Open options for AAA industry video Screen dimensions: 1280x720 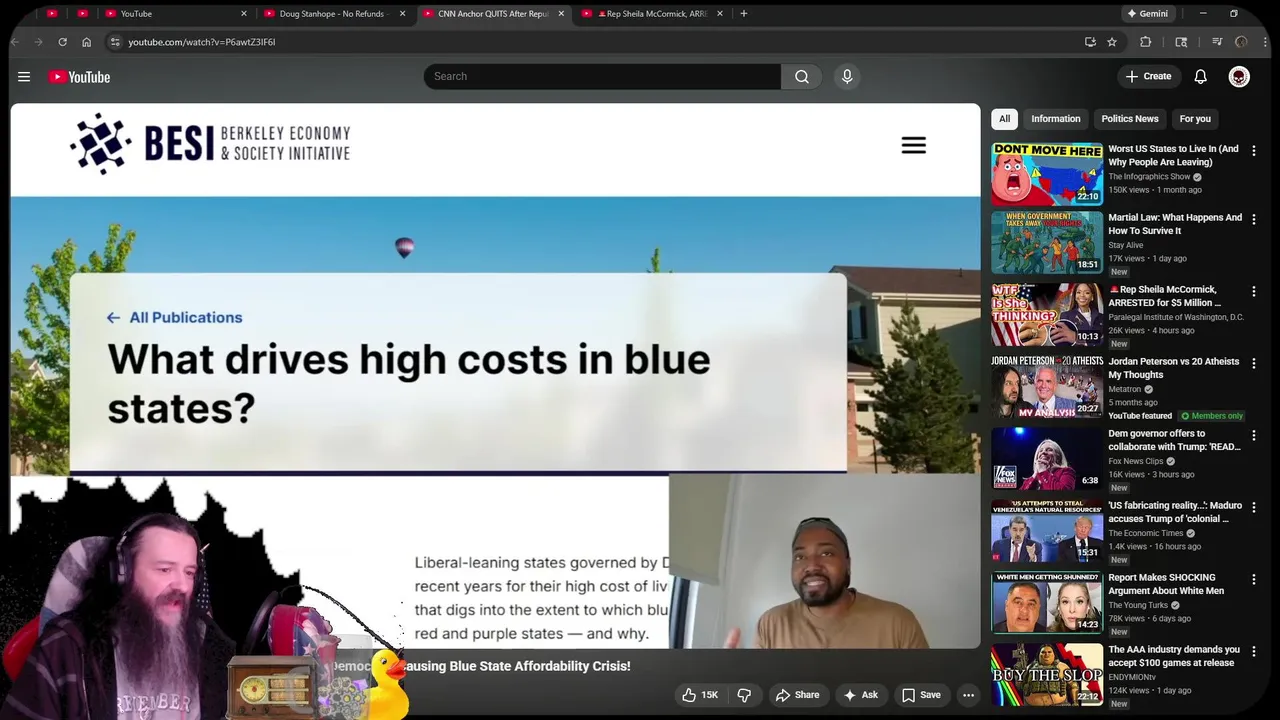(1254, 651)
